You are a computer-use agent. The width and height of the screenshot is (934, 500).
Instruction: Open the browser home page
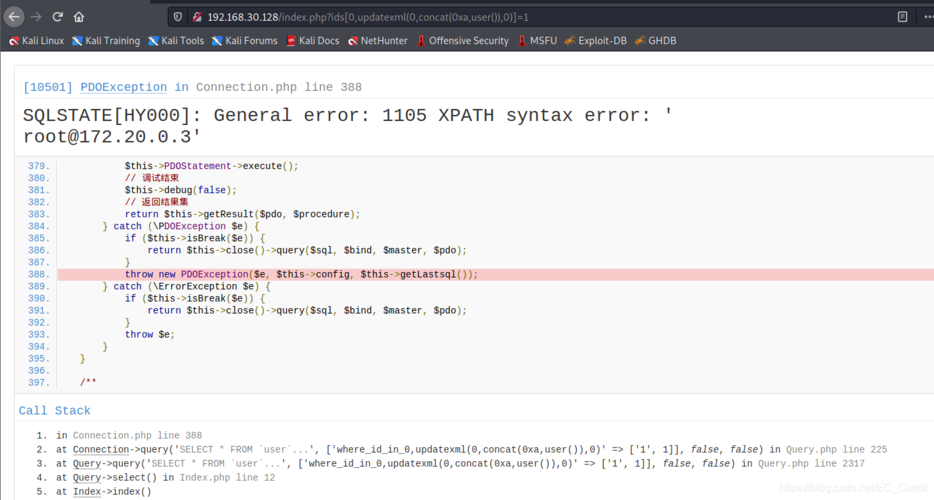(79, 17)
